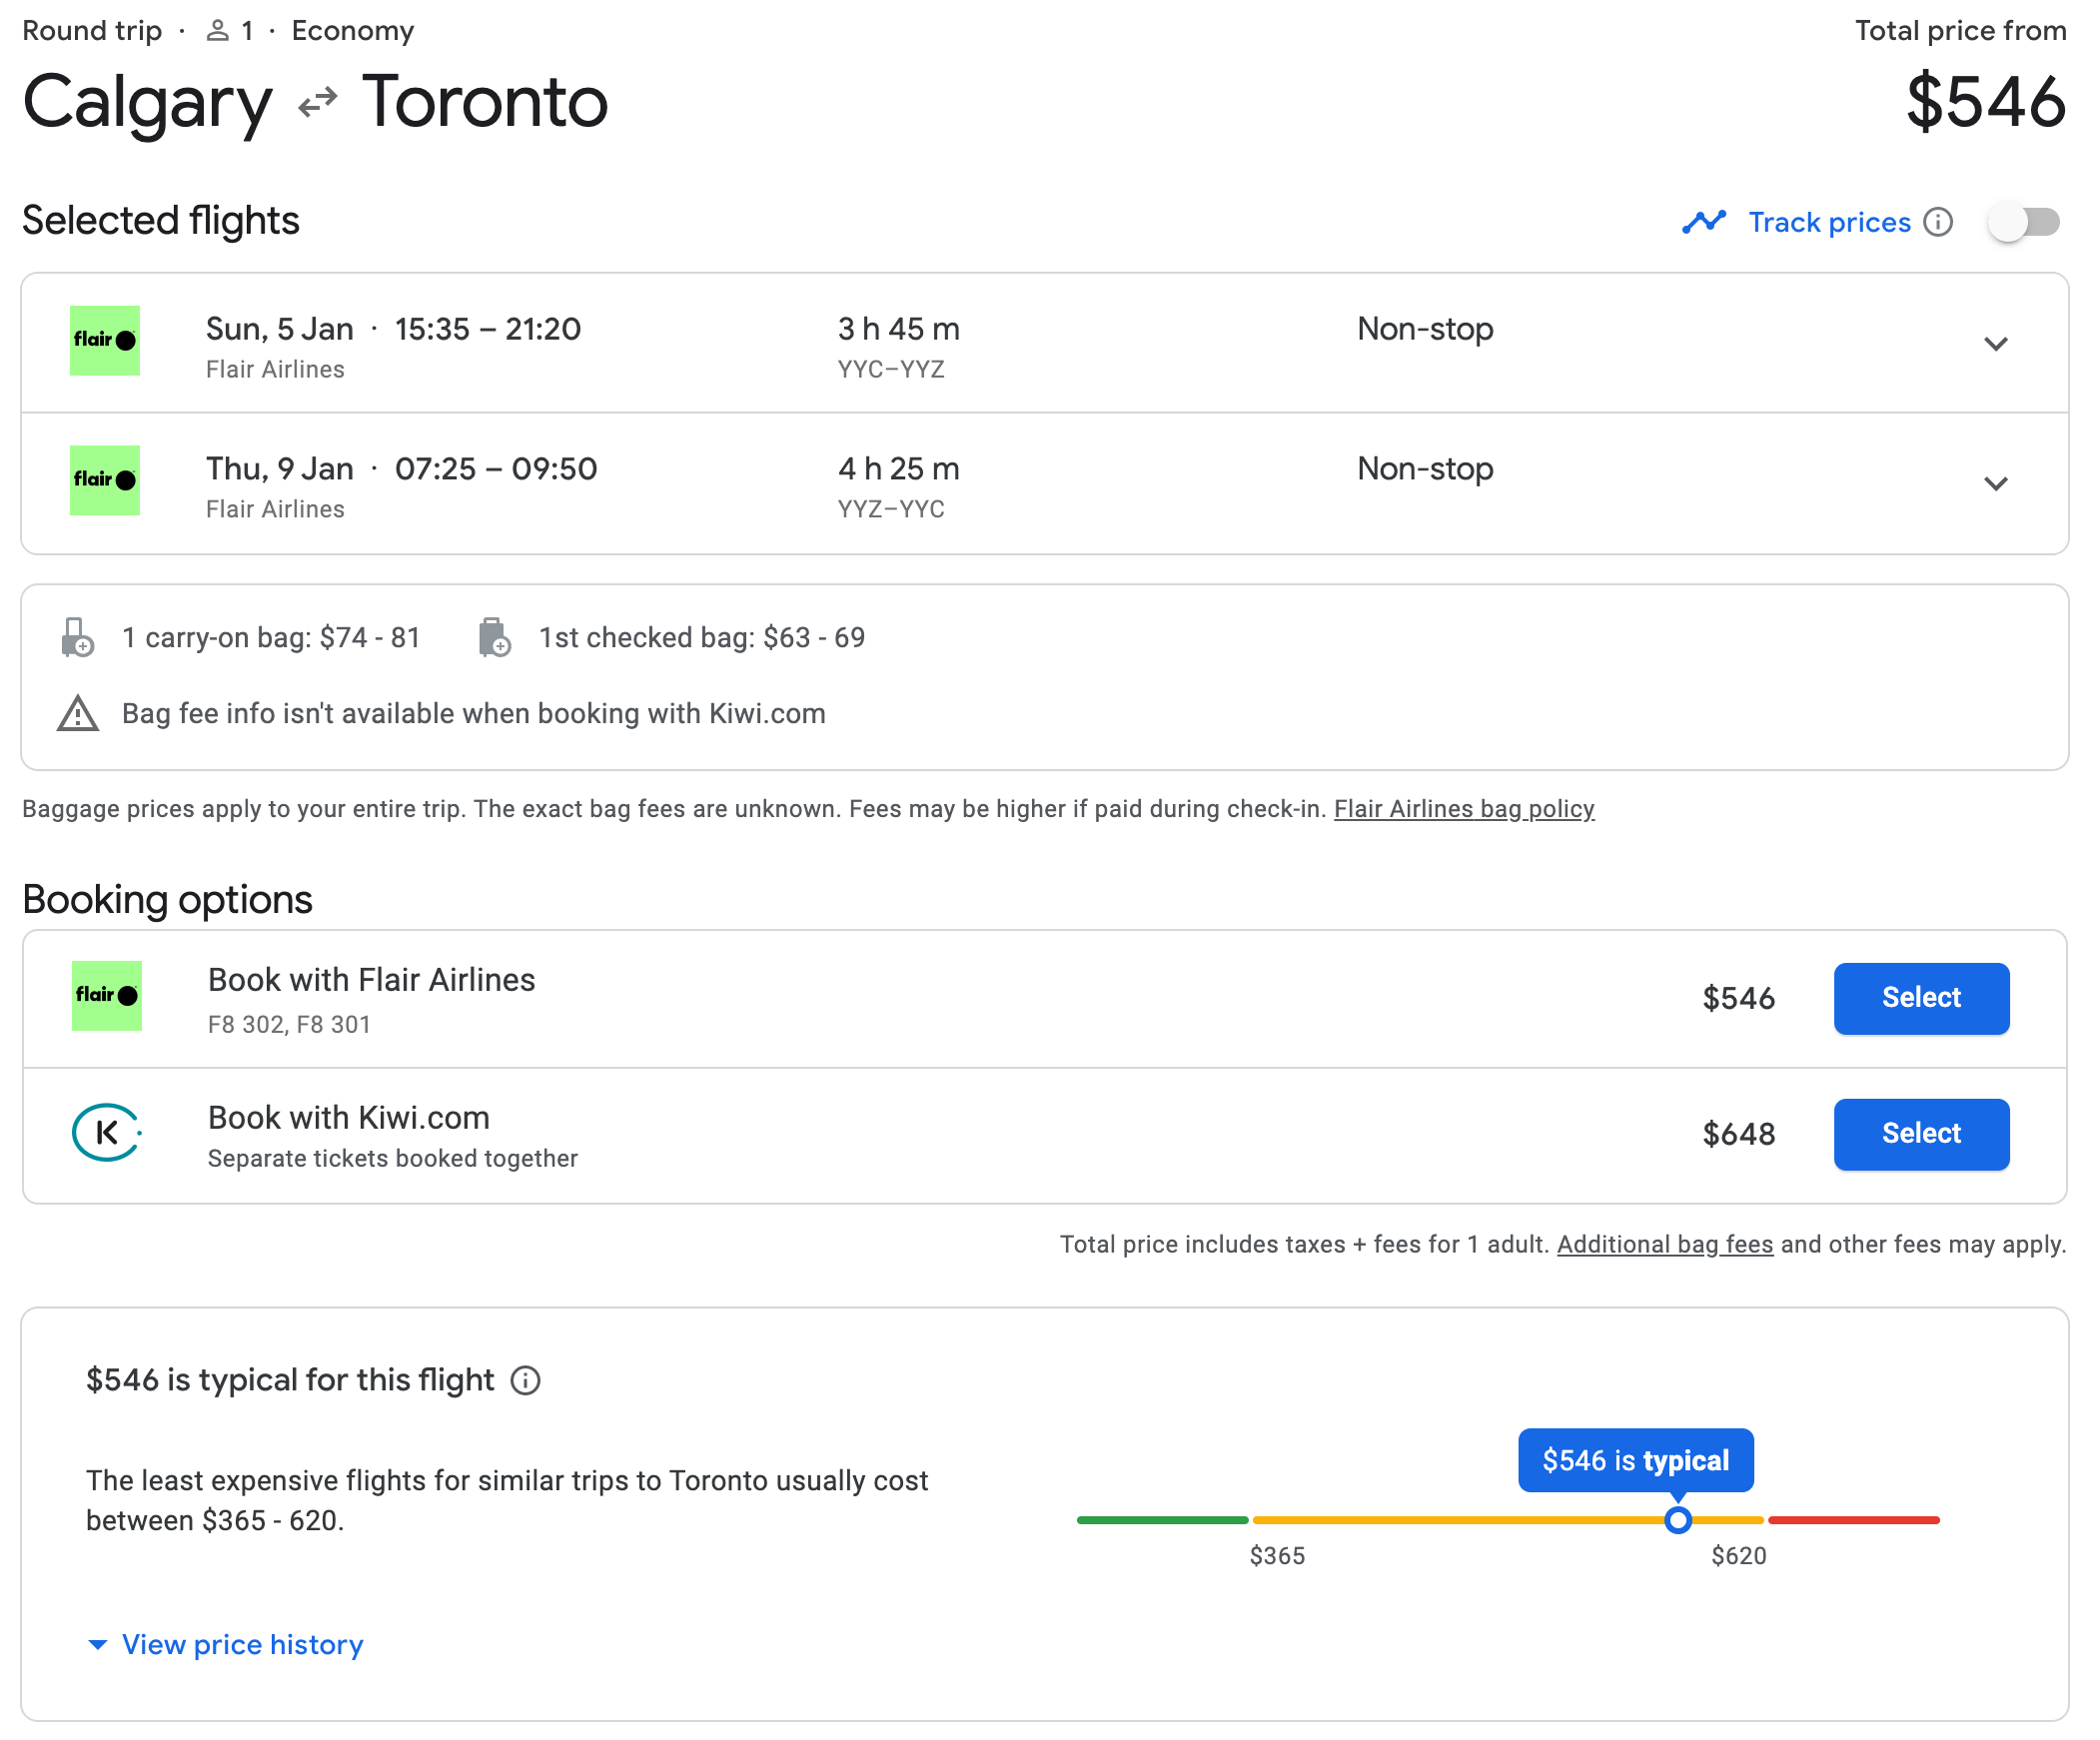Click the Flair logo on the outbound flight
Viewport: 2100px width, 1740px height.
point(104,340)
